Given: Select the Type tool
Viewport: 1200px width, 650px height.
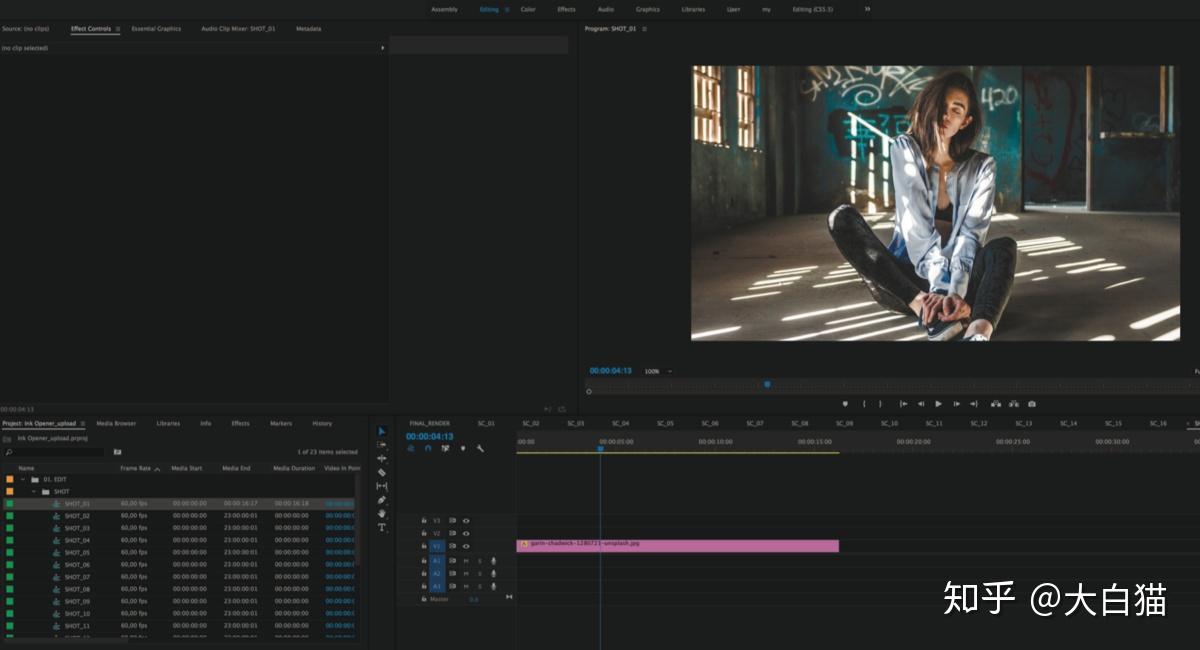Looking at the screenshot, I should [x=382, y=527].
